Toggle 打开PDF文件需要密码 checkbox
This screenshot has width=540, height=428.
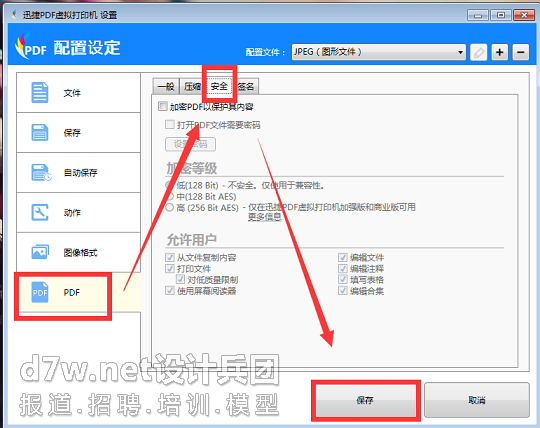click(x=169, y=124)
